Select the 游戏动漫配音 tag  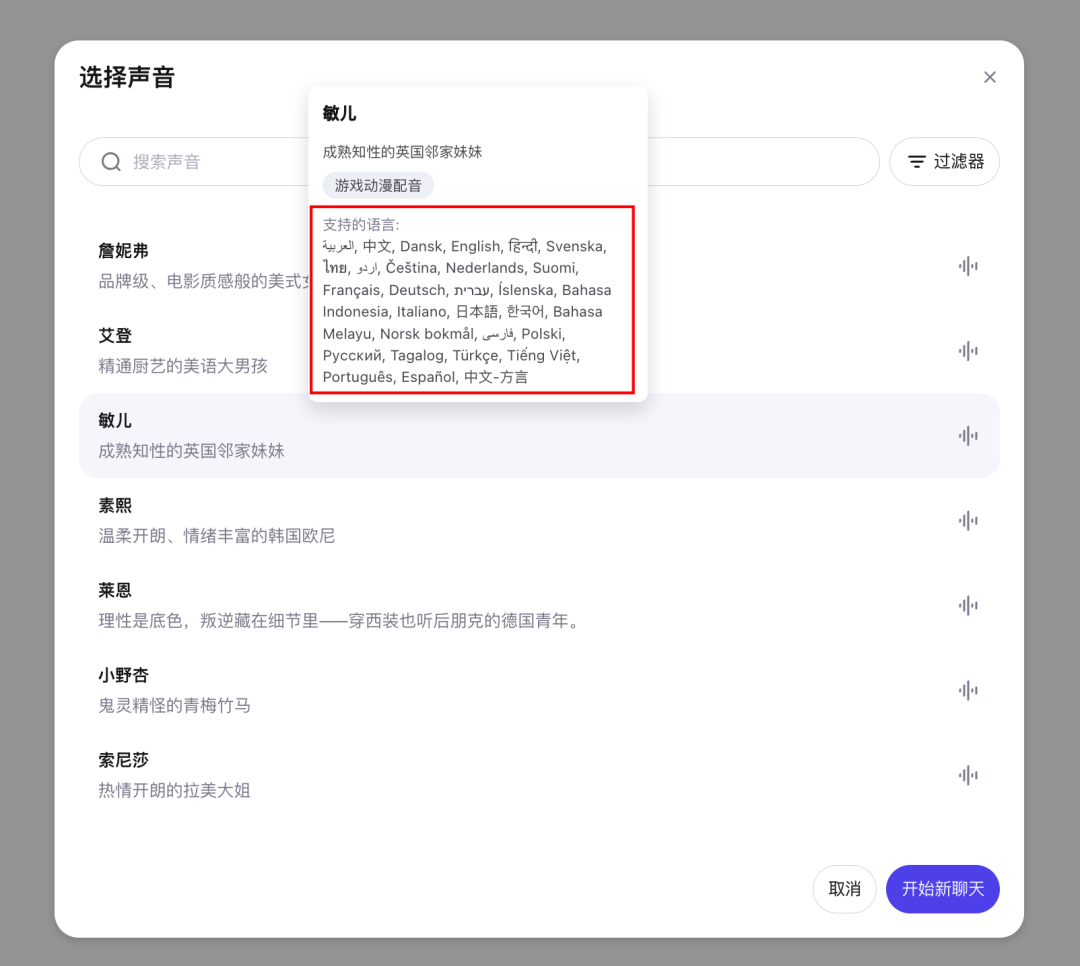[x=377, y=185]
